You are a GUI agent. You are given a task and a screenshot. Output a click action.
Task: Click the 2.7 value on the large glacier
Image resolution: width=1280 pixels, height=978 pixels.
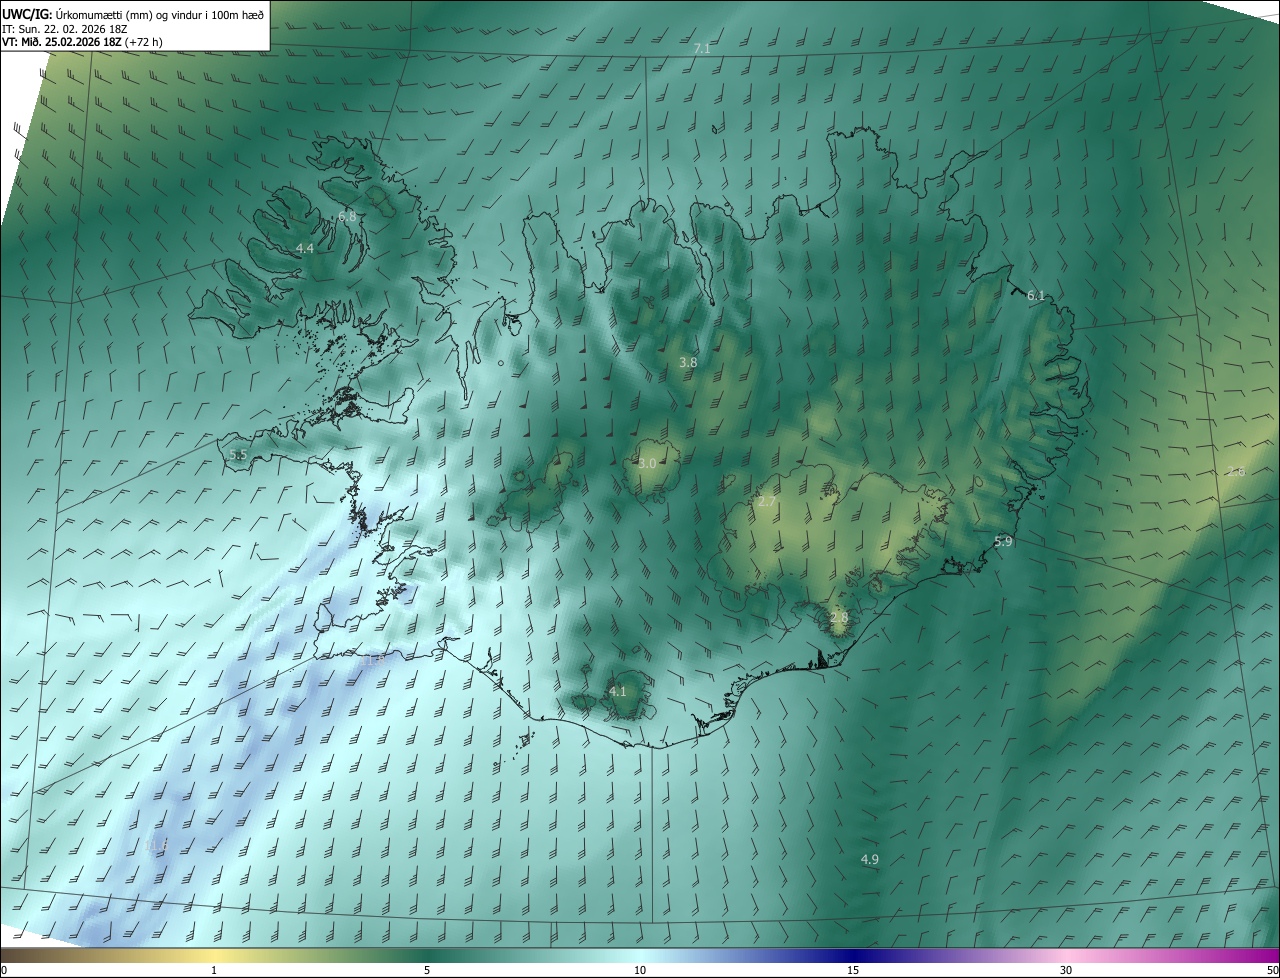(767, 501)
